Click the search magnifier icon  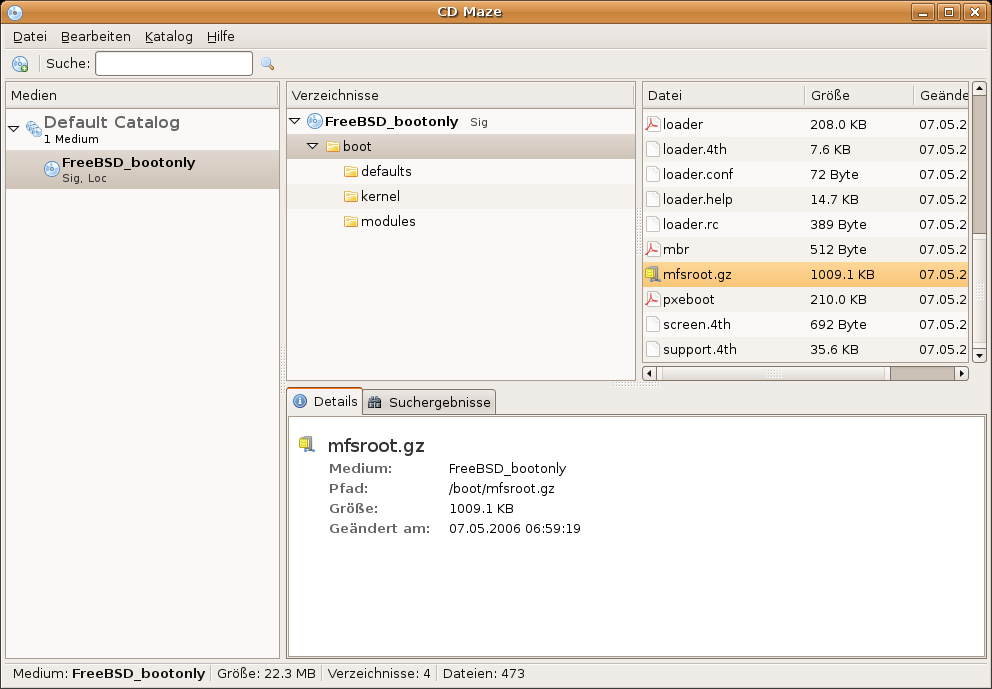tap(267, 64)
